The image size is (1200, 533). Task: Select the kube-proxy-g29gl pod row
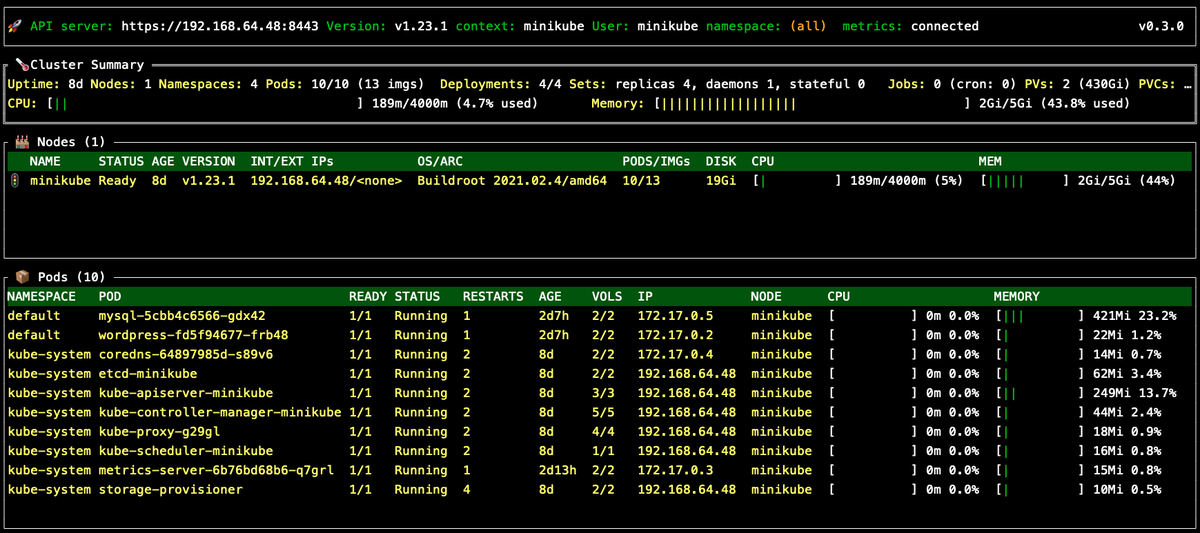click(x=600, y=432)
